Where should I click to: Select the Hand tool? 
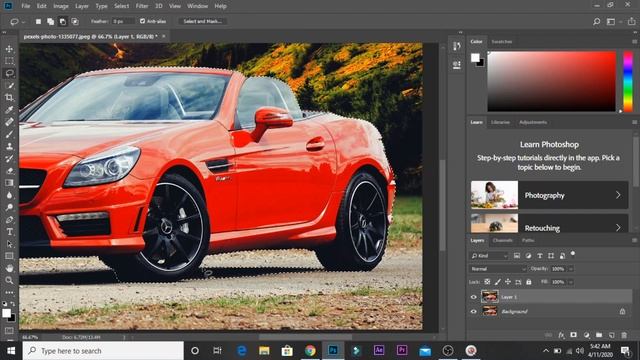(x=9, y=268)
